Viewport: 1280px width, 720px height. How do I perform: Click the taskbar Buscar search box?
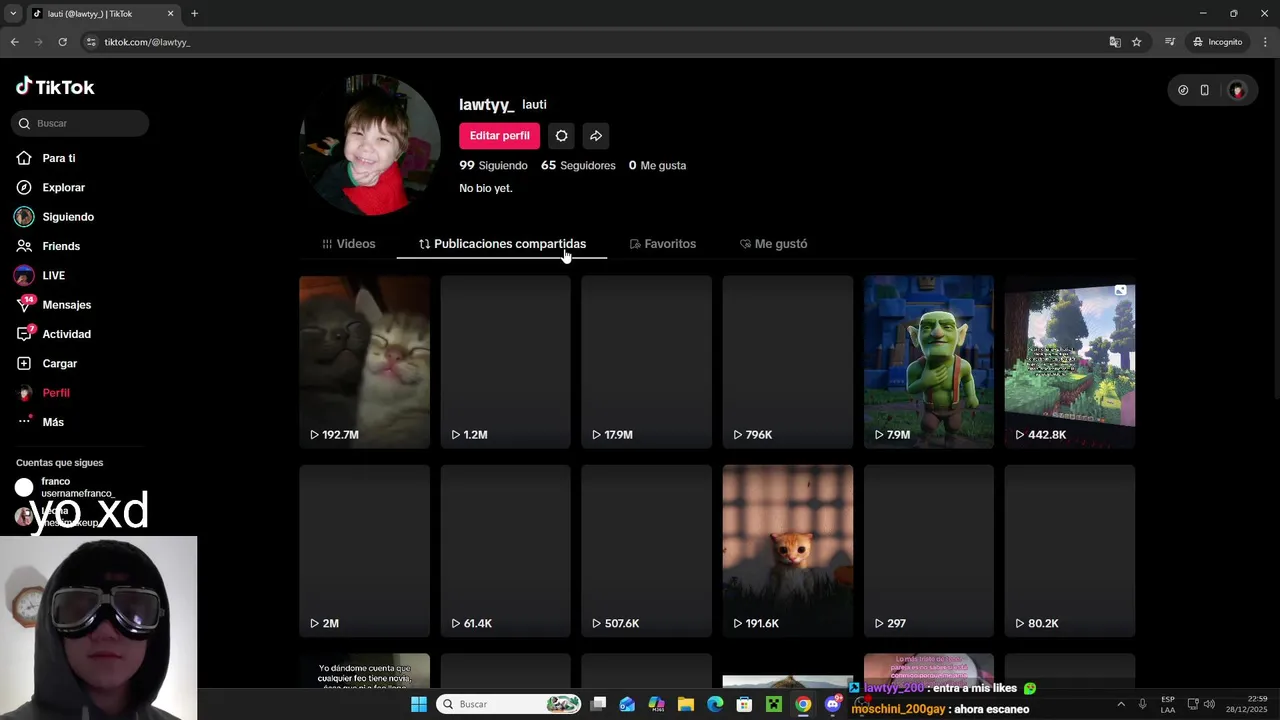(x=510, y=704)
